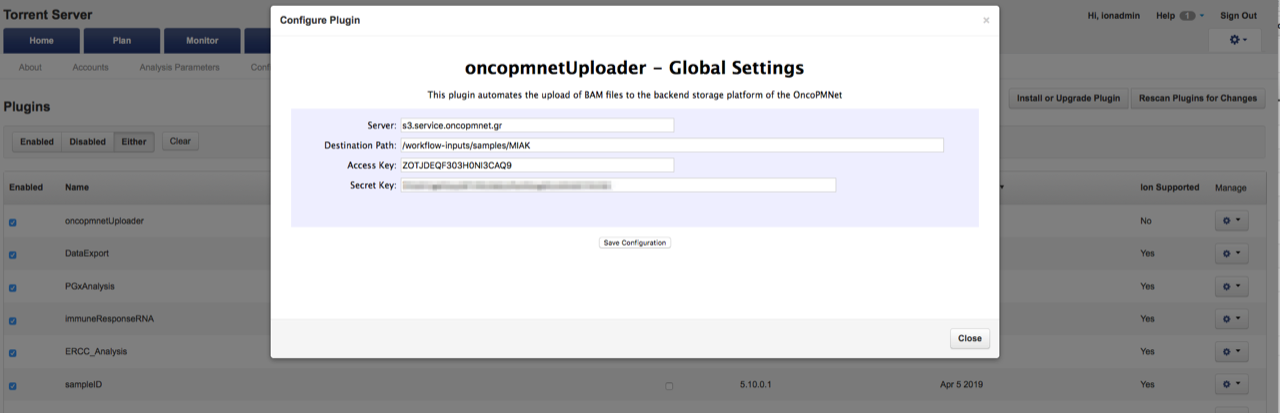
Task: Click the sampleID plugin name
Action: pyautogui.click(x=84, y=385)
